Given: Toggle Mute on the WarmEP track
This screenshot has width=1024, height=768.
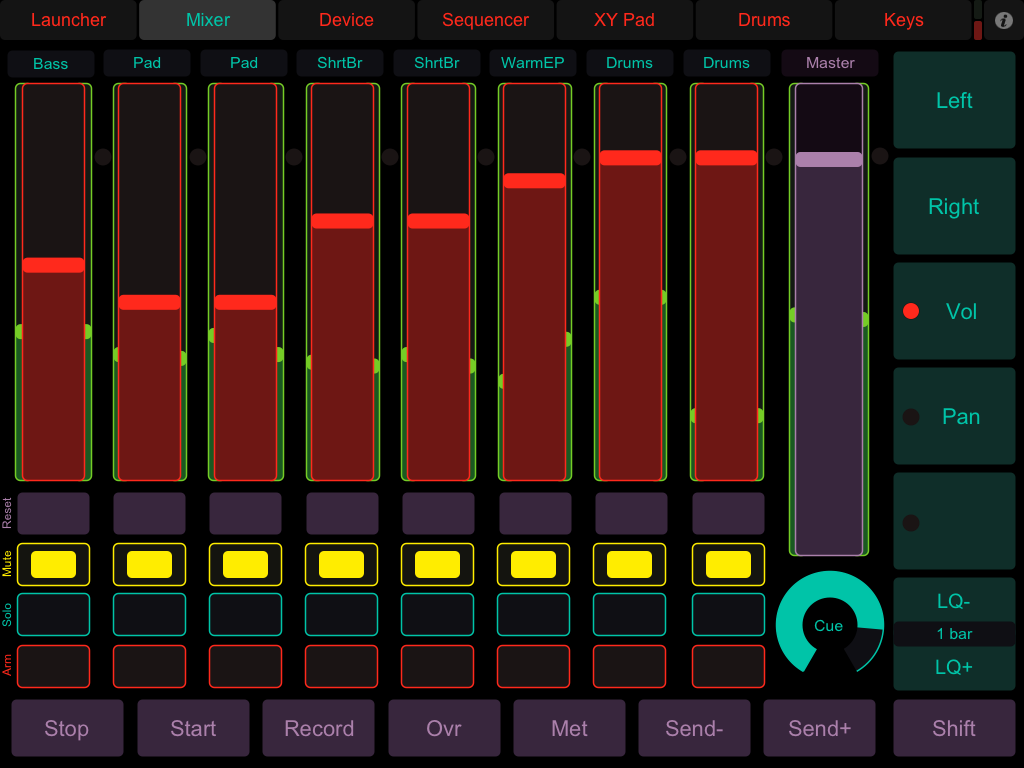Looking at the screenshot, I should click(533, 565).
